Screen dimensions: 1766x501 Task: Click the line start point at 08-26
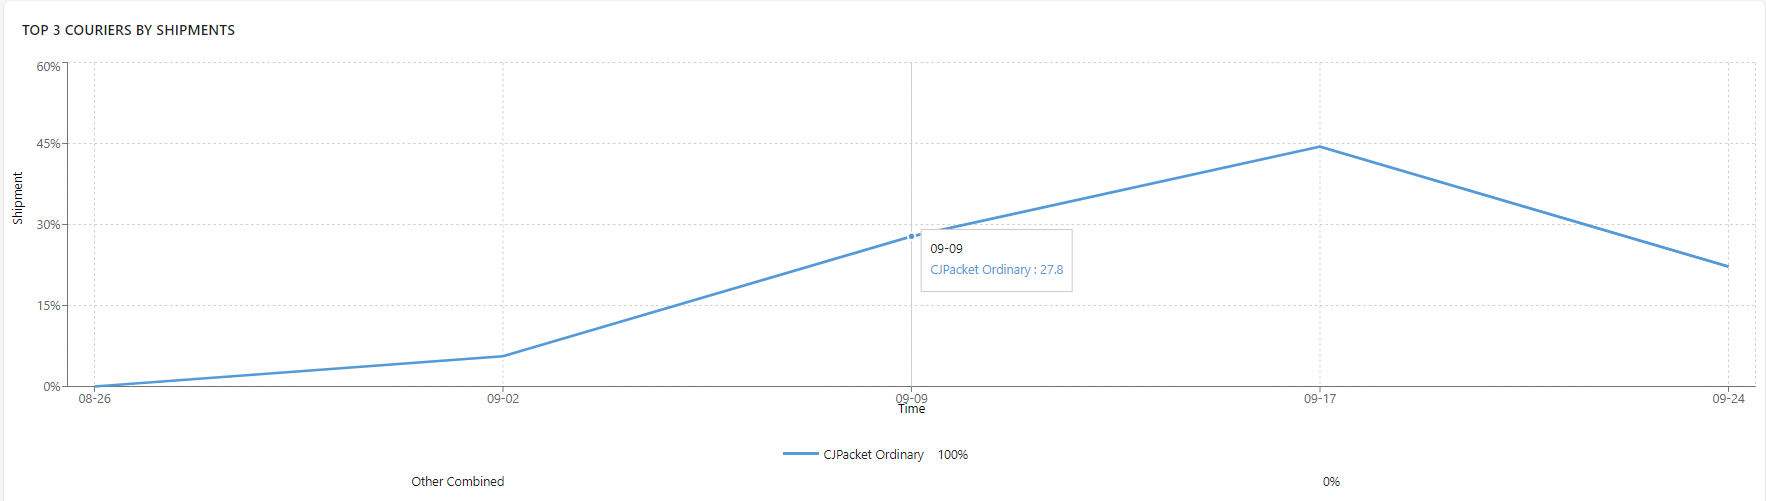click(95, 386)
